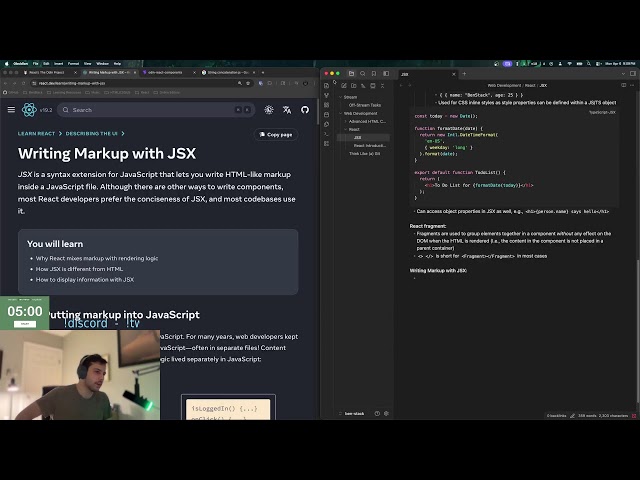This screenshot has height=480, width=640.
Task: Close the JSX tab in Obsidian
Action: [453, 74]
